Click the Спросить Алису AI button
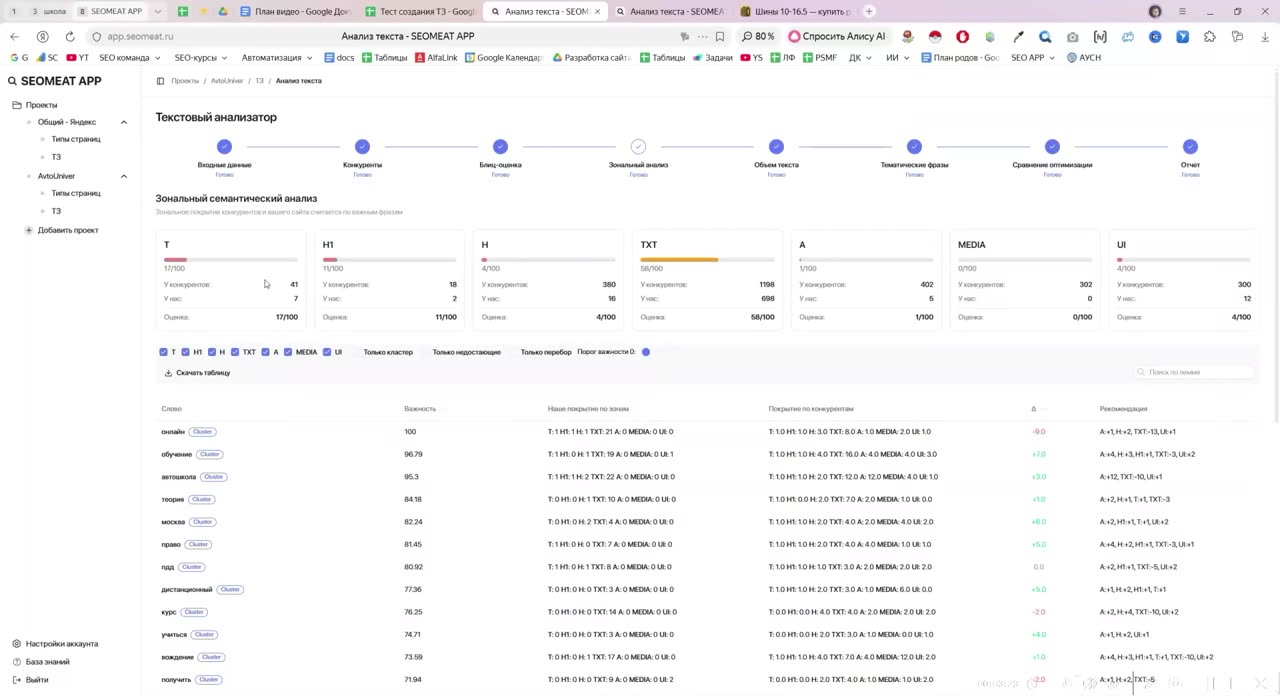The image size is (1280, 696). 837,36
